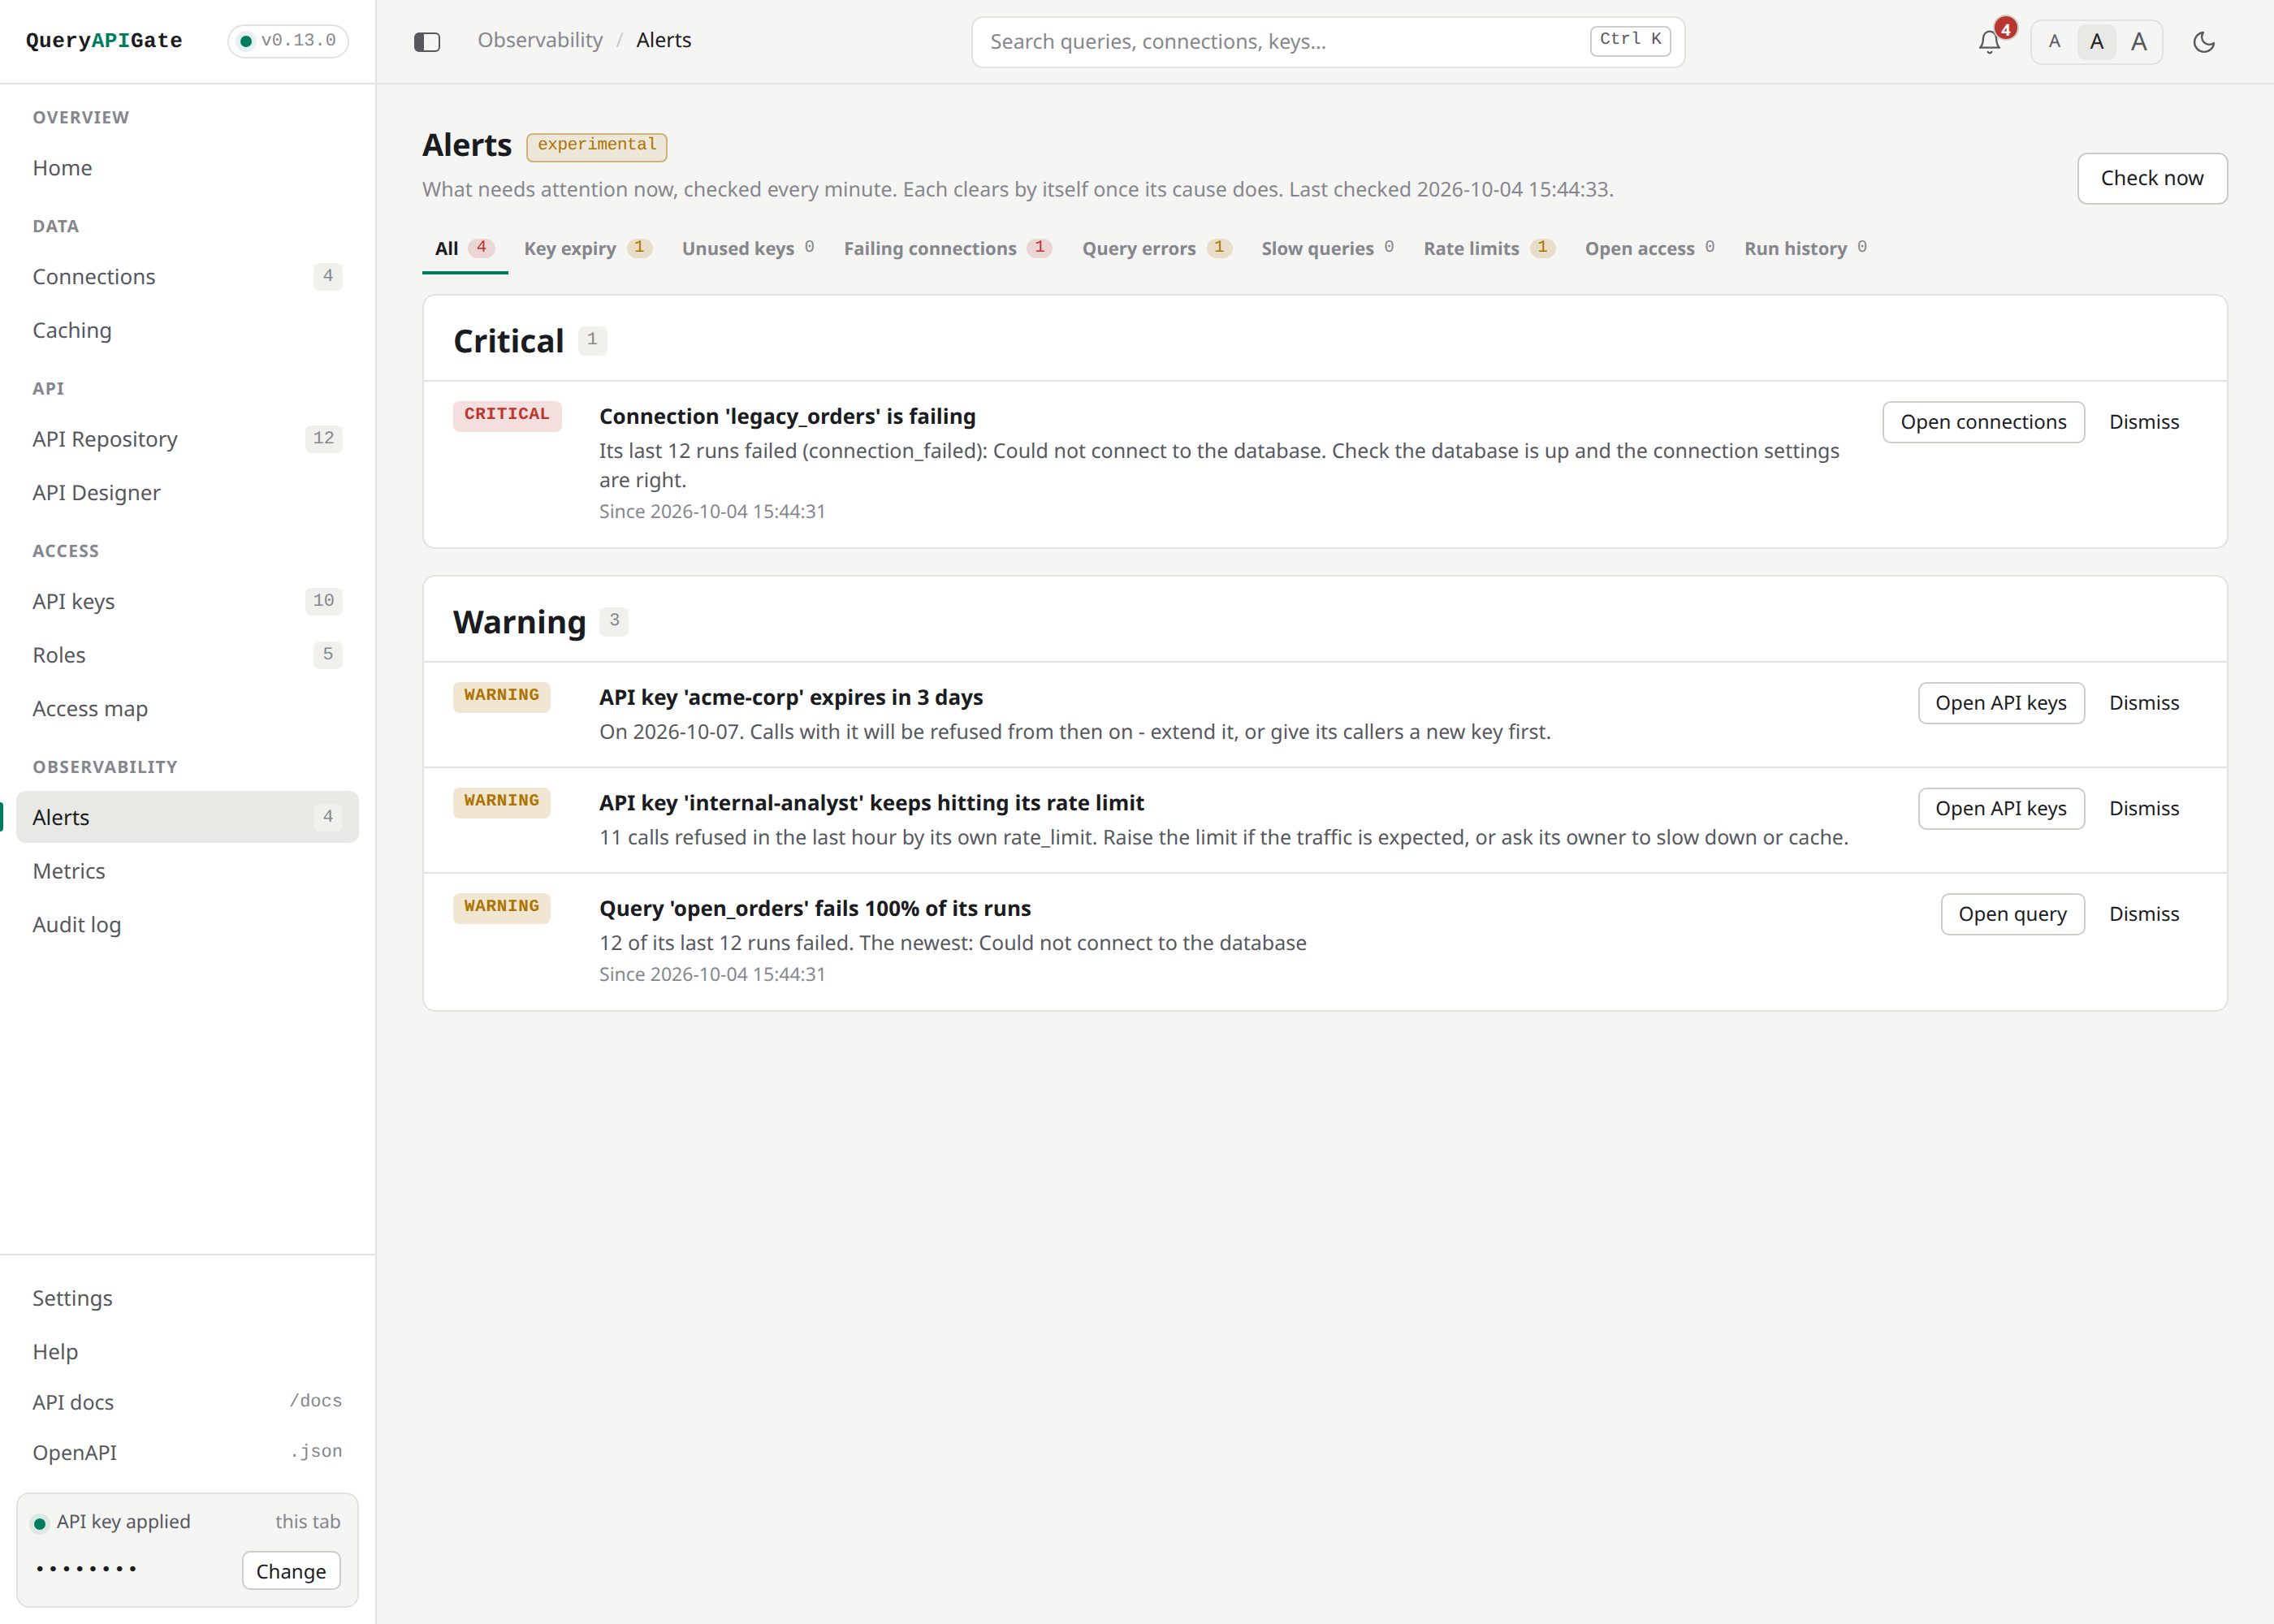This screenshot has width=2274, height=1624.
Task: Open the Failing connections tab
Action: [x=947, y=248]
